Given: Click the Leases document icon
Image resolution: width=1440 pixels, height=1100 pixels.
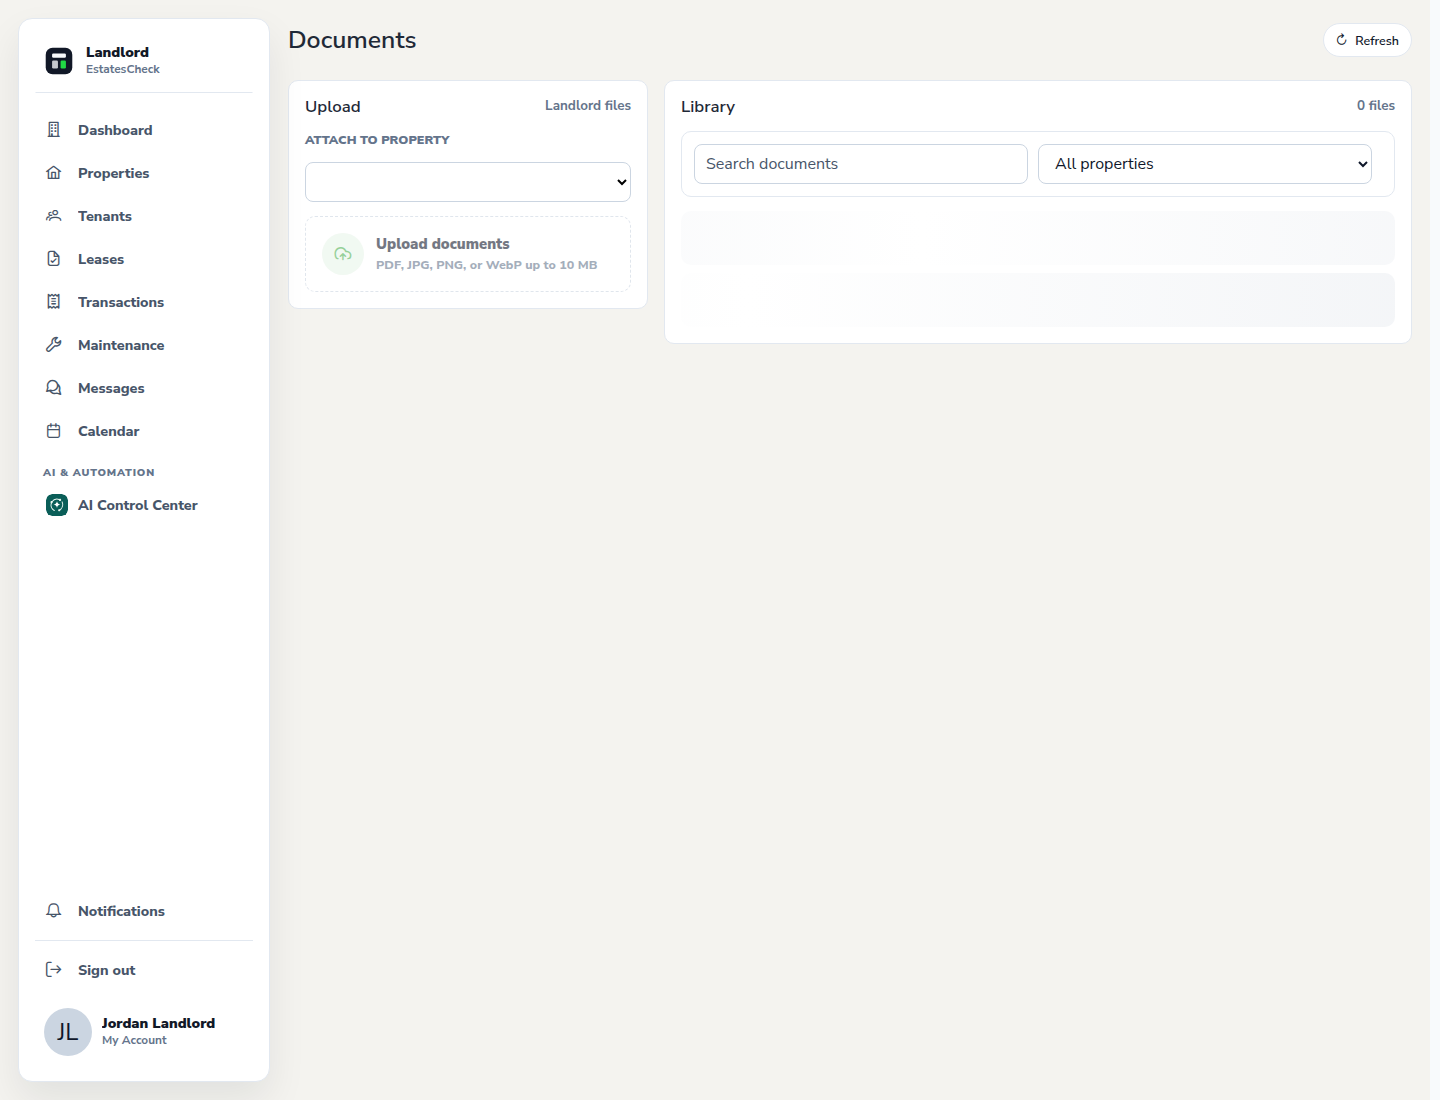Looking at the screenshot, I should pos(54,259).
